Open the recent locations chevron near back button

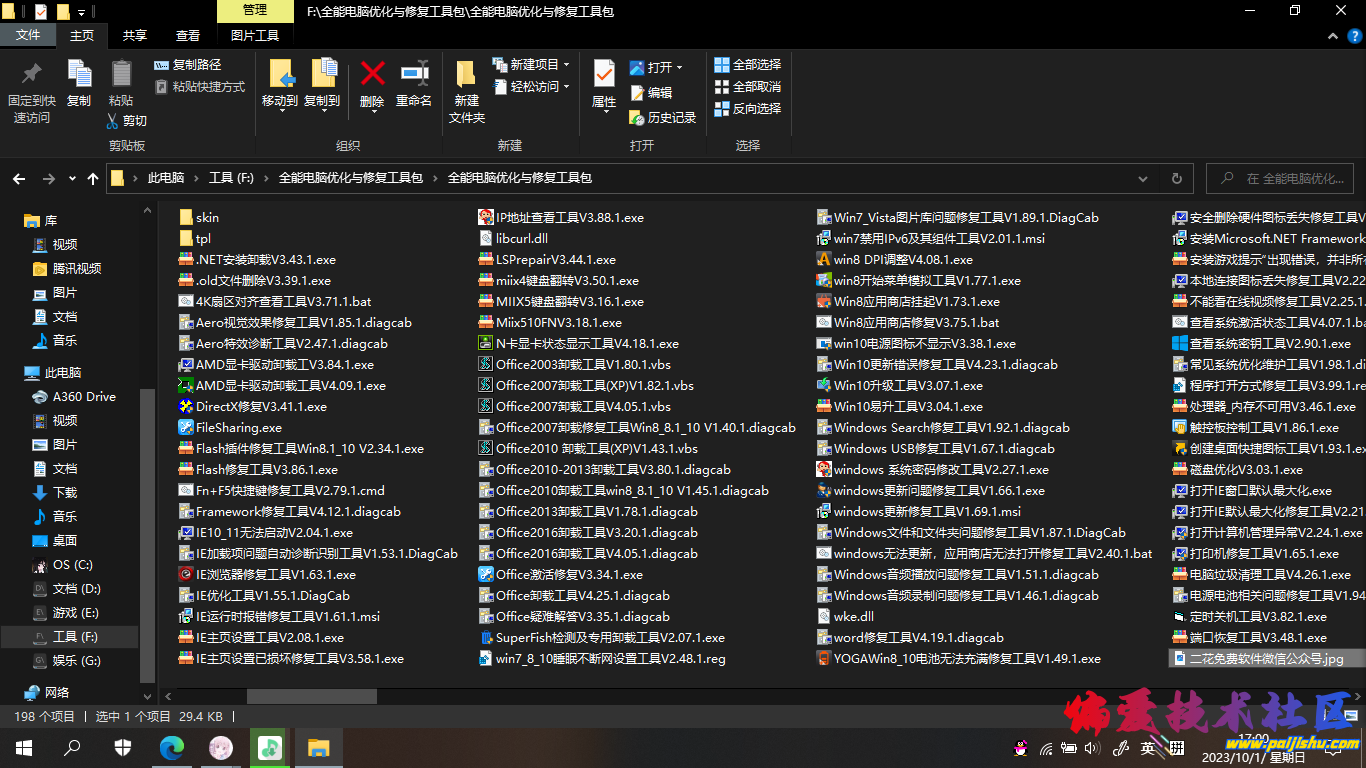point(71,177)
